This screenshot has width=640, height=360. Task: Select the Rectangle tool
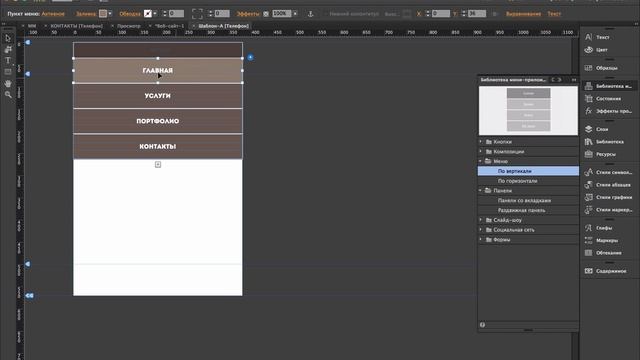(8, 72)
